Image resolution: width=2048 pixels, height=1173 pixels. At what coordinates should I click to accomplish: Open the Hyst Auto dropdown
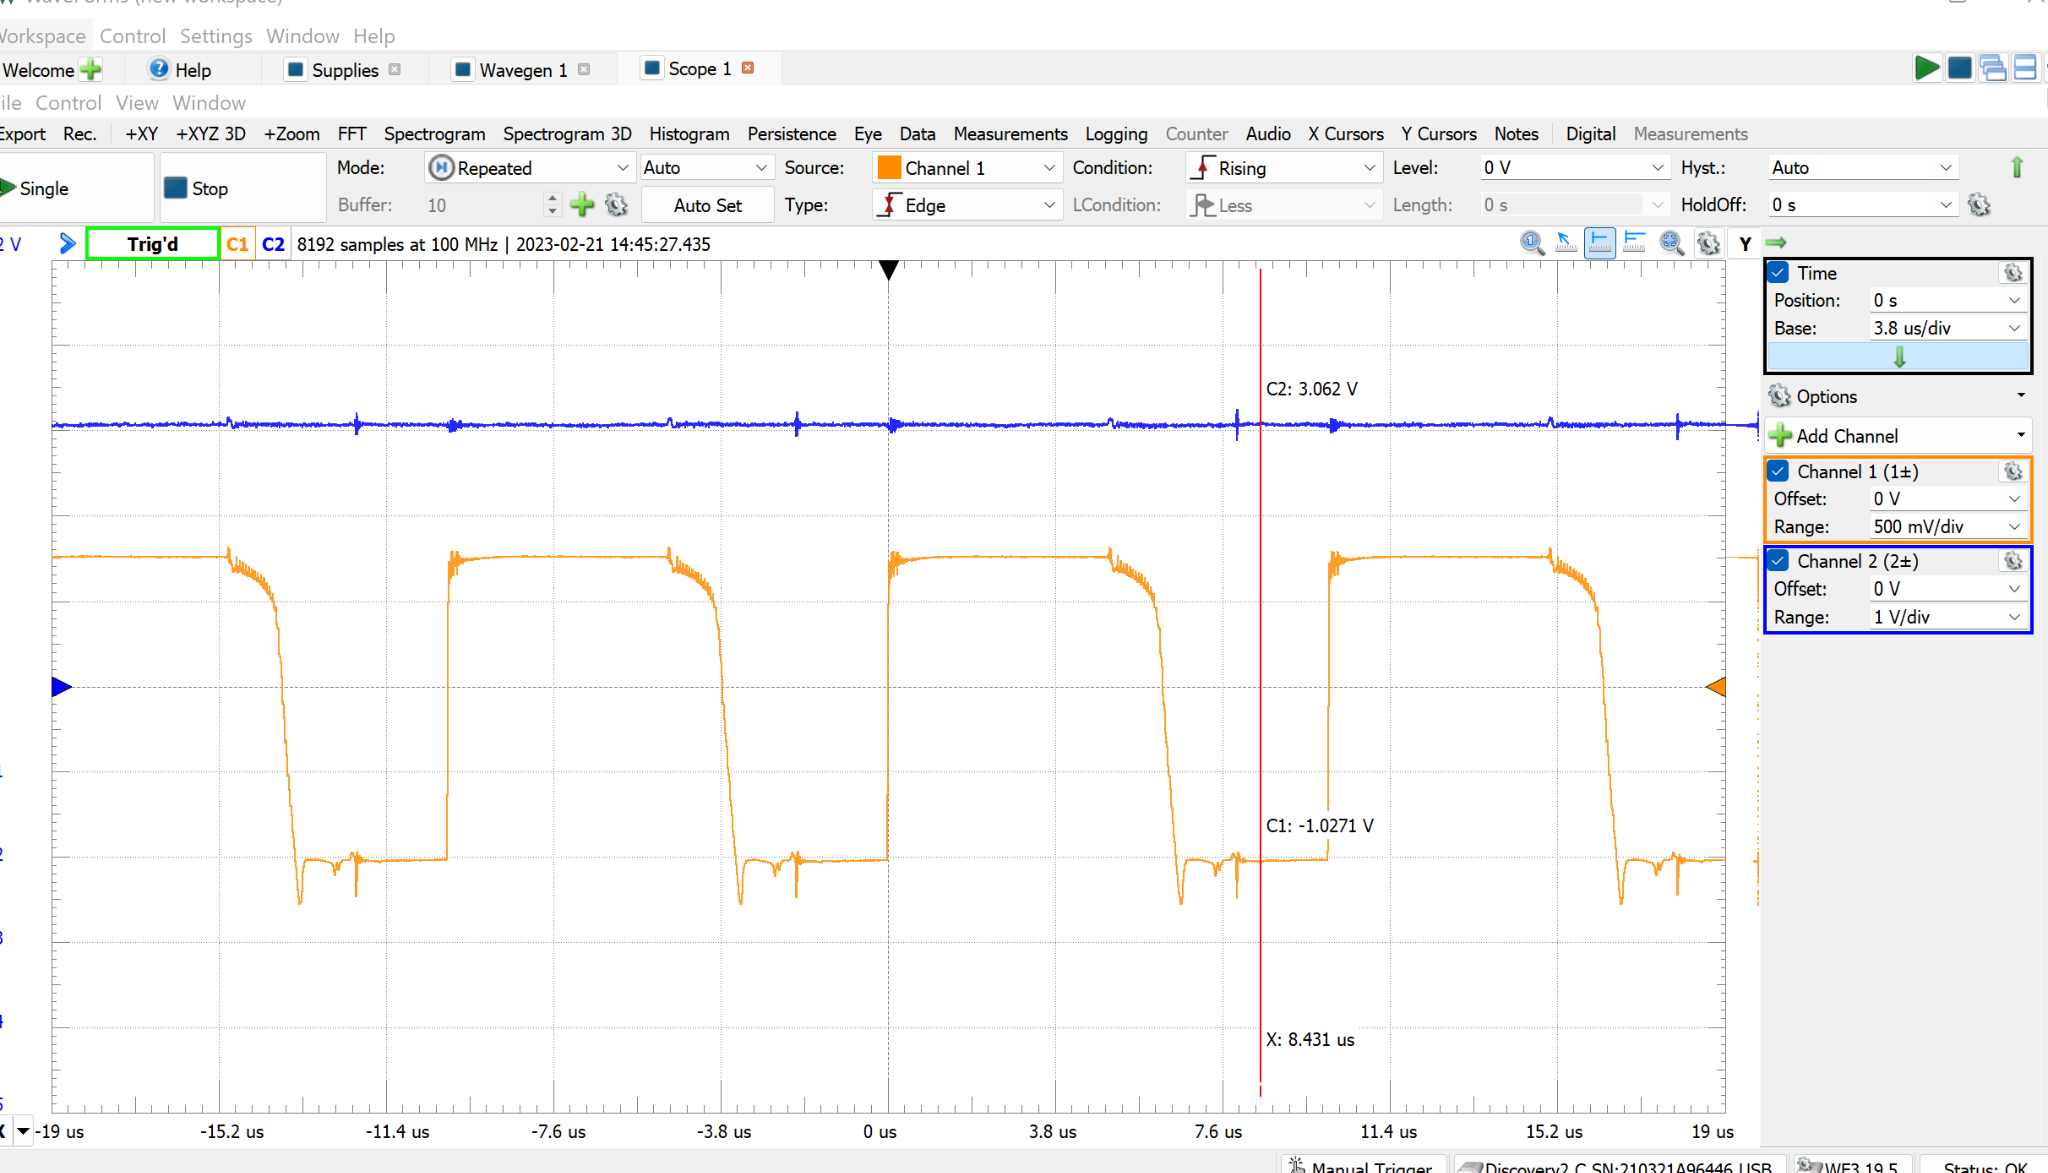tap(1863, 168)
